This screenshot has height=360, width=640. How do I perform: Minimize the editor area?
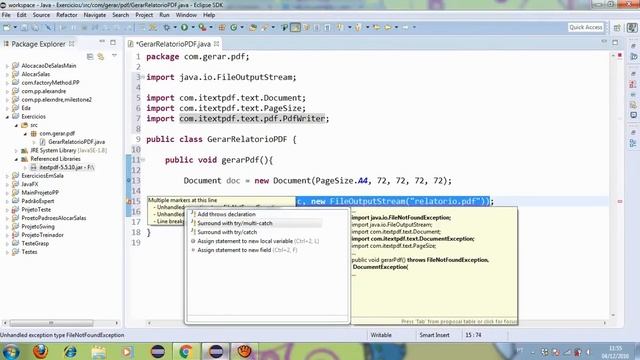click(604, 42)
